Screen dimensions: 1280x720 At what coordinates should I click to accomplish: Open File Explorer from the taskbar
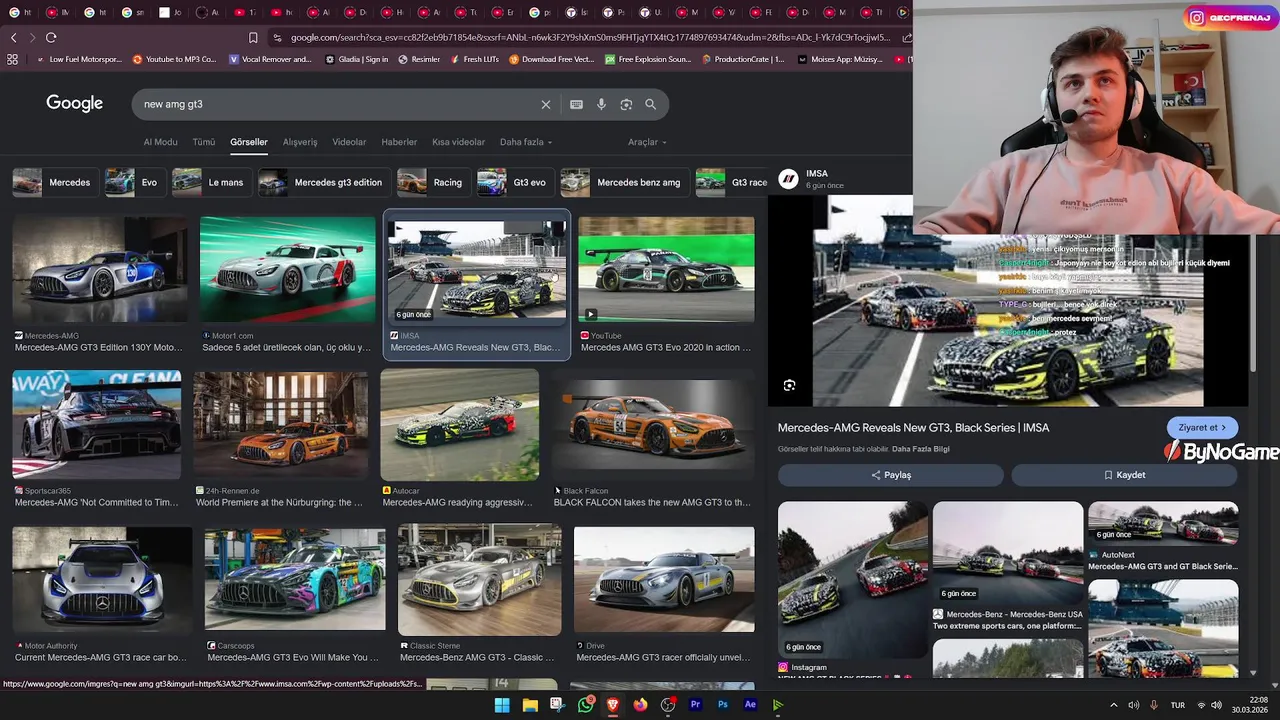pyautogui.click(x=530, y=705)
